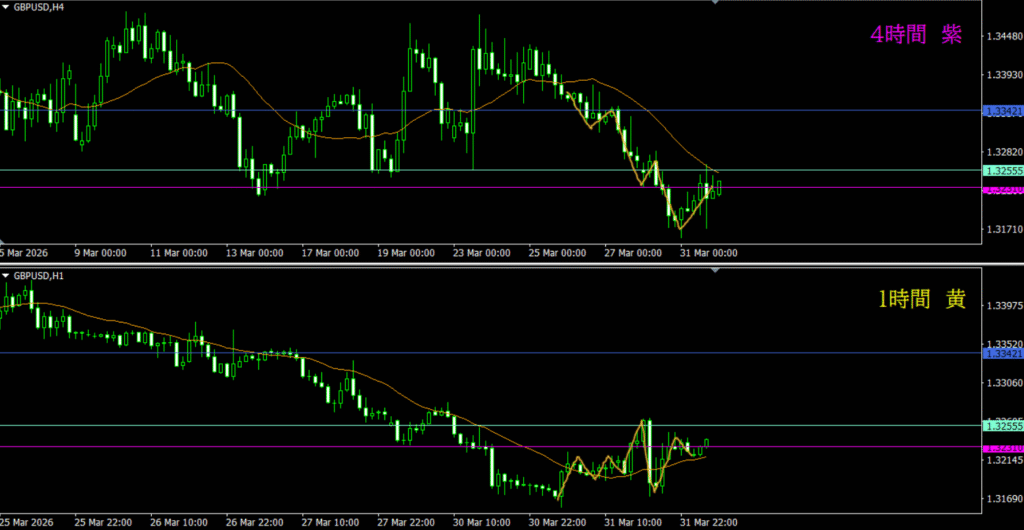
Task: Click the H4 chart dropdown triangle beside GBPUSD
Action: tap(6, 7)
